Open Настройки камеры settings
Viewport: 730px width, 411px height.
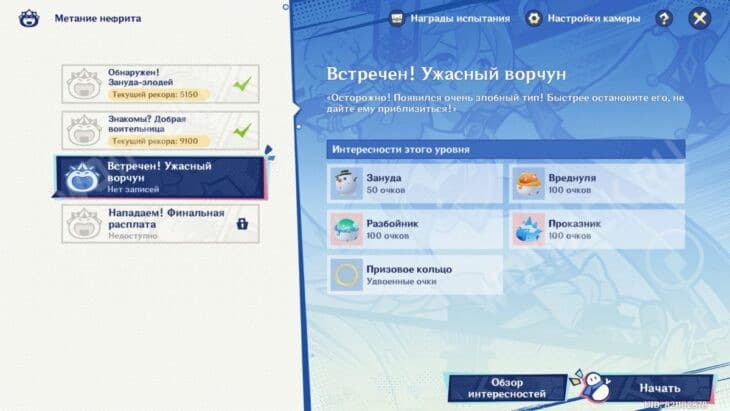point(583,19)
